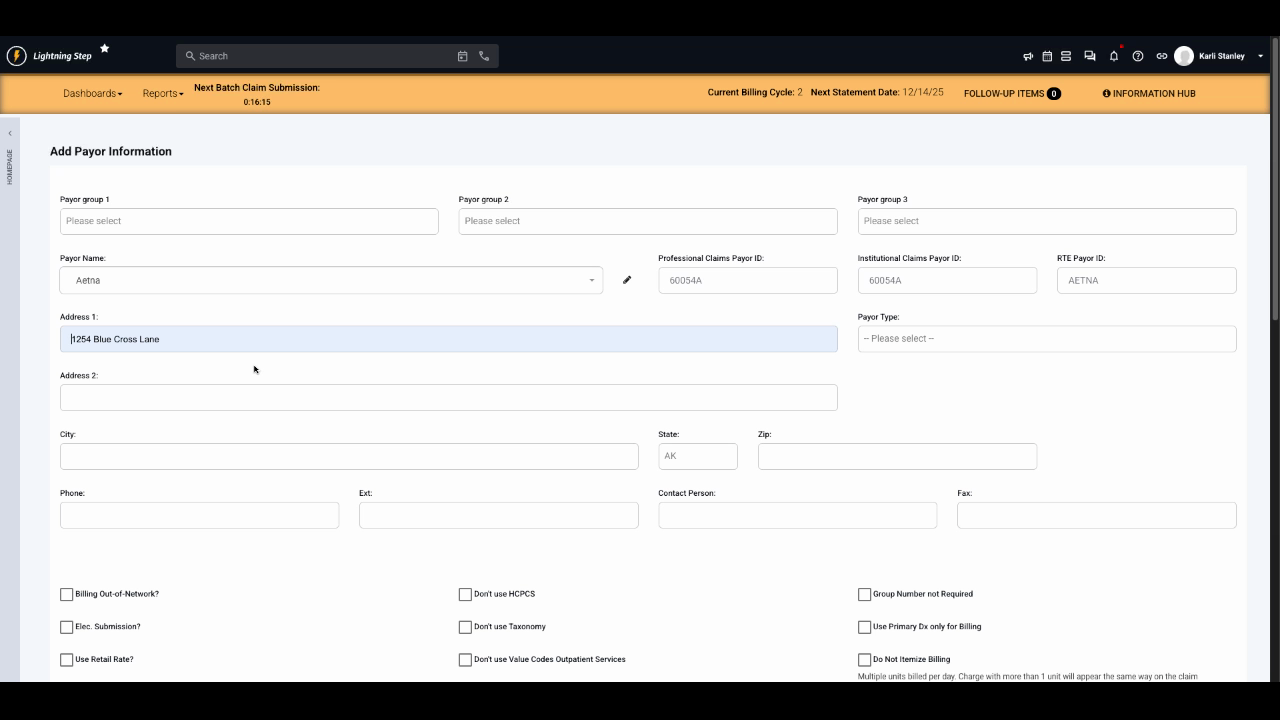Open the Reports menu

(x=162, y=93)
